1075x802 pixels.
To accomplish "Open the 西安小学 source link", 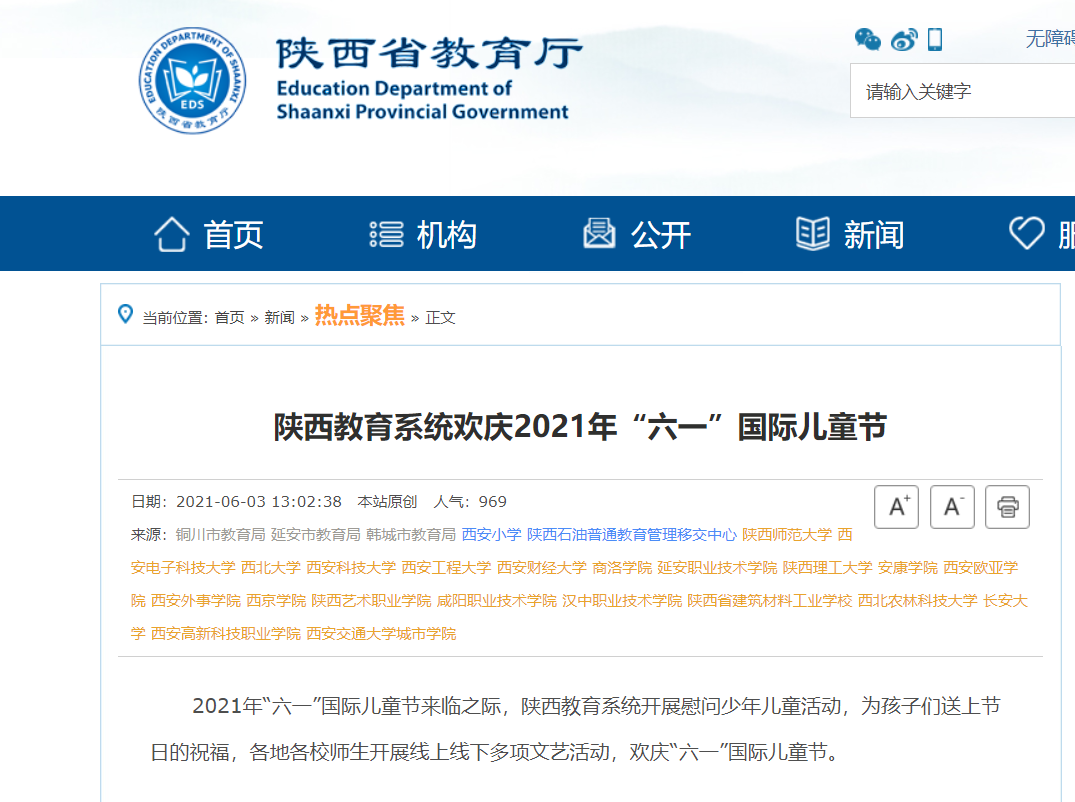I will point(491,535).
